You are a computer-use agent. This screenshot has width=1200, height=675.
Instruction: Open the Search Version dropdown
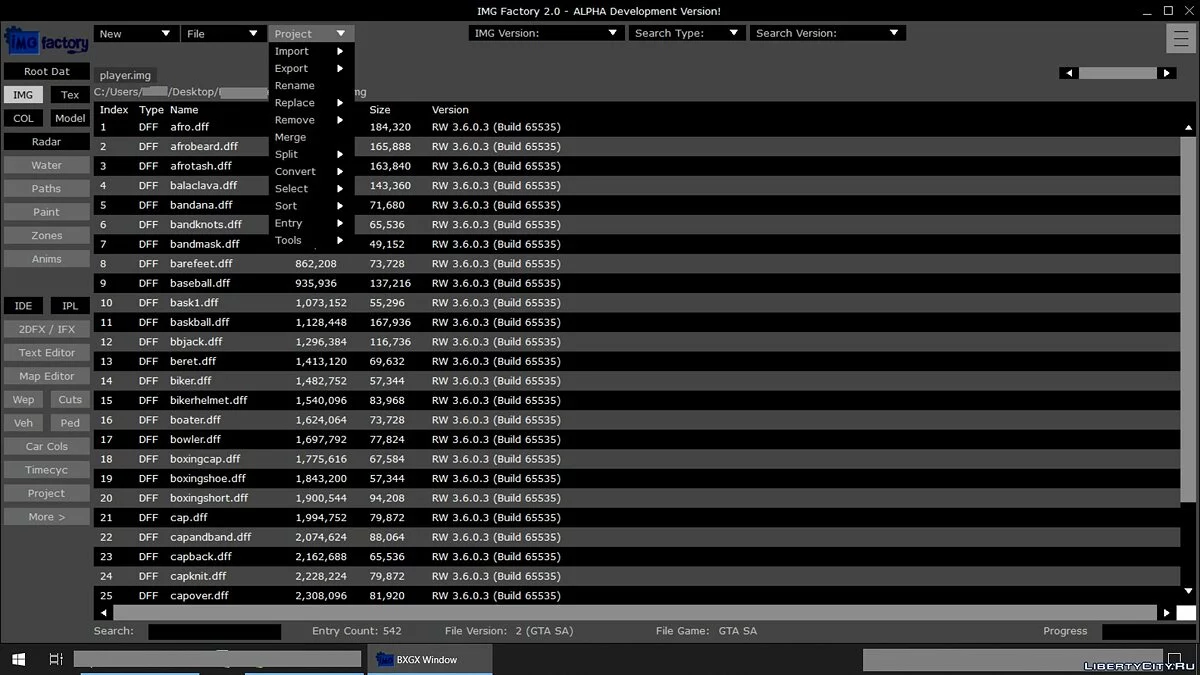point(827,33)
